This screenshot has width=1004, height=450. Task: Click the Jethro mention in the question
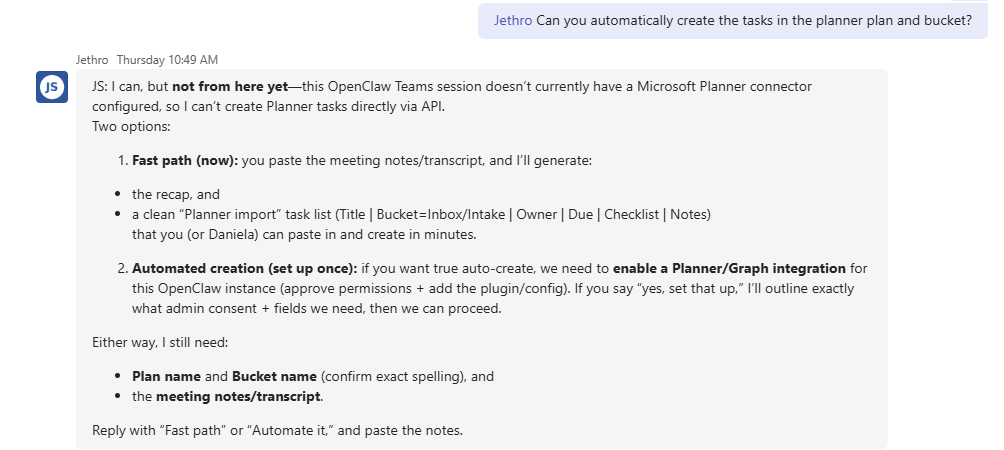point(513,20)
